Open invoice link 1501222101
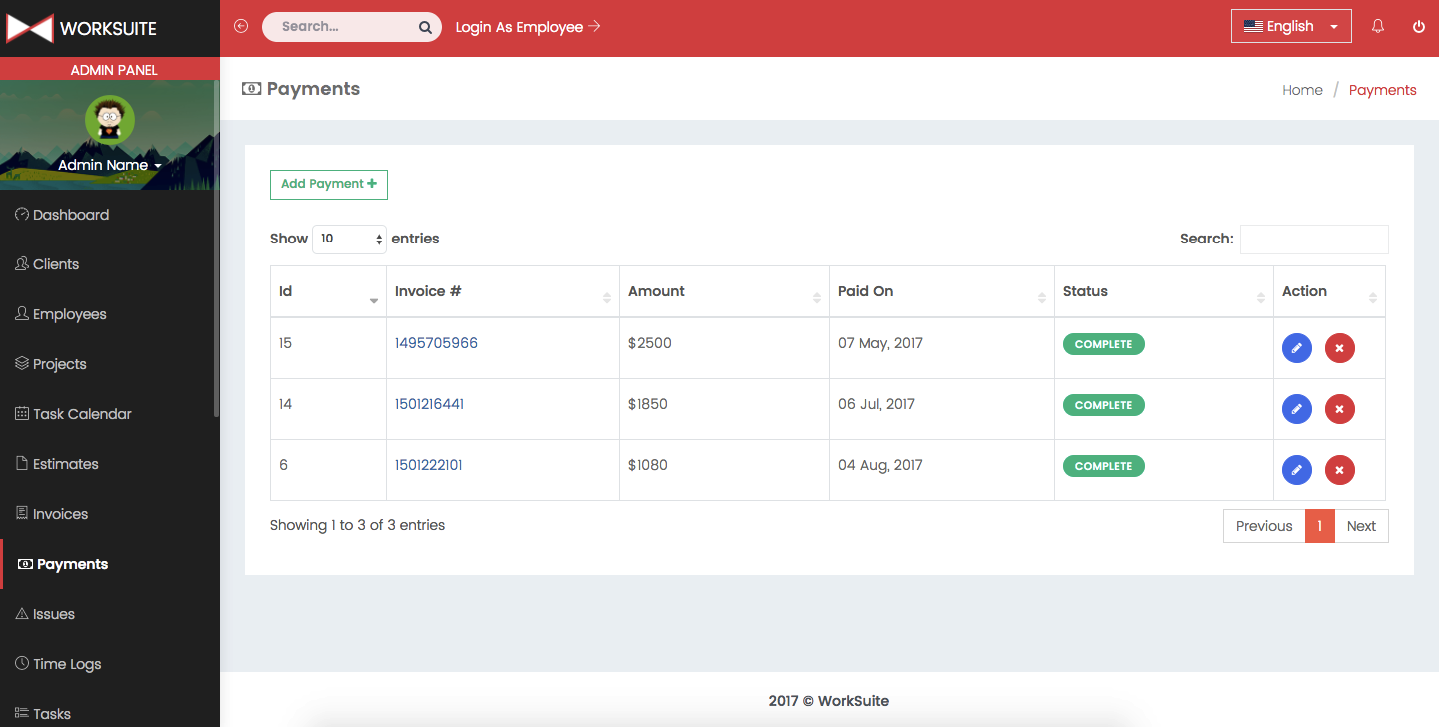 pyautogui.click(x=428, y=465)
